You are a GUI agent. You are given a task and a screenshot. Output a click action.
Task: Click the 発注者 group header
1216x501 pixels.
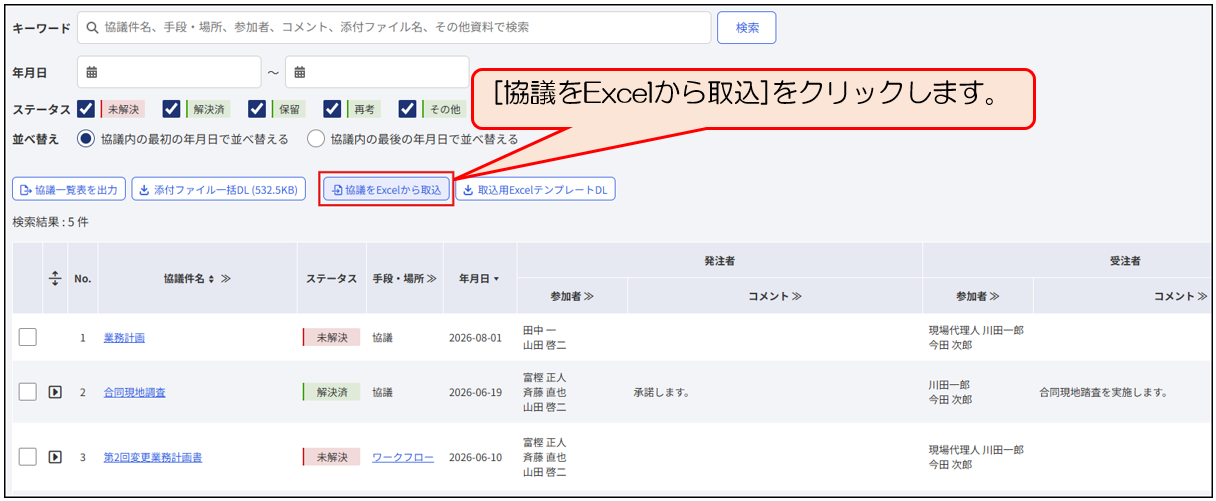tap(719, 260)
